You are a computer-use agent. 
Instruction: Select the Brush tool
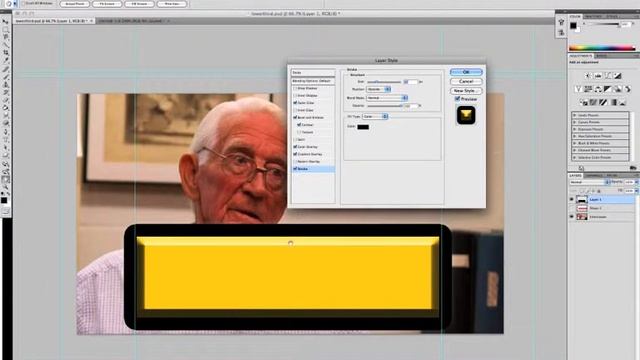[6, 76]
